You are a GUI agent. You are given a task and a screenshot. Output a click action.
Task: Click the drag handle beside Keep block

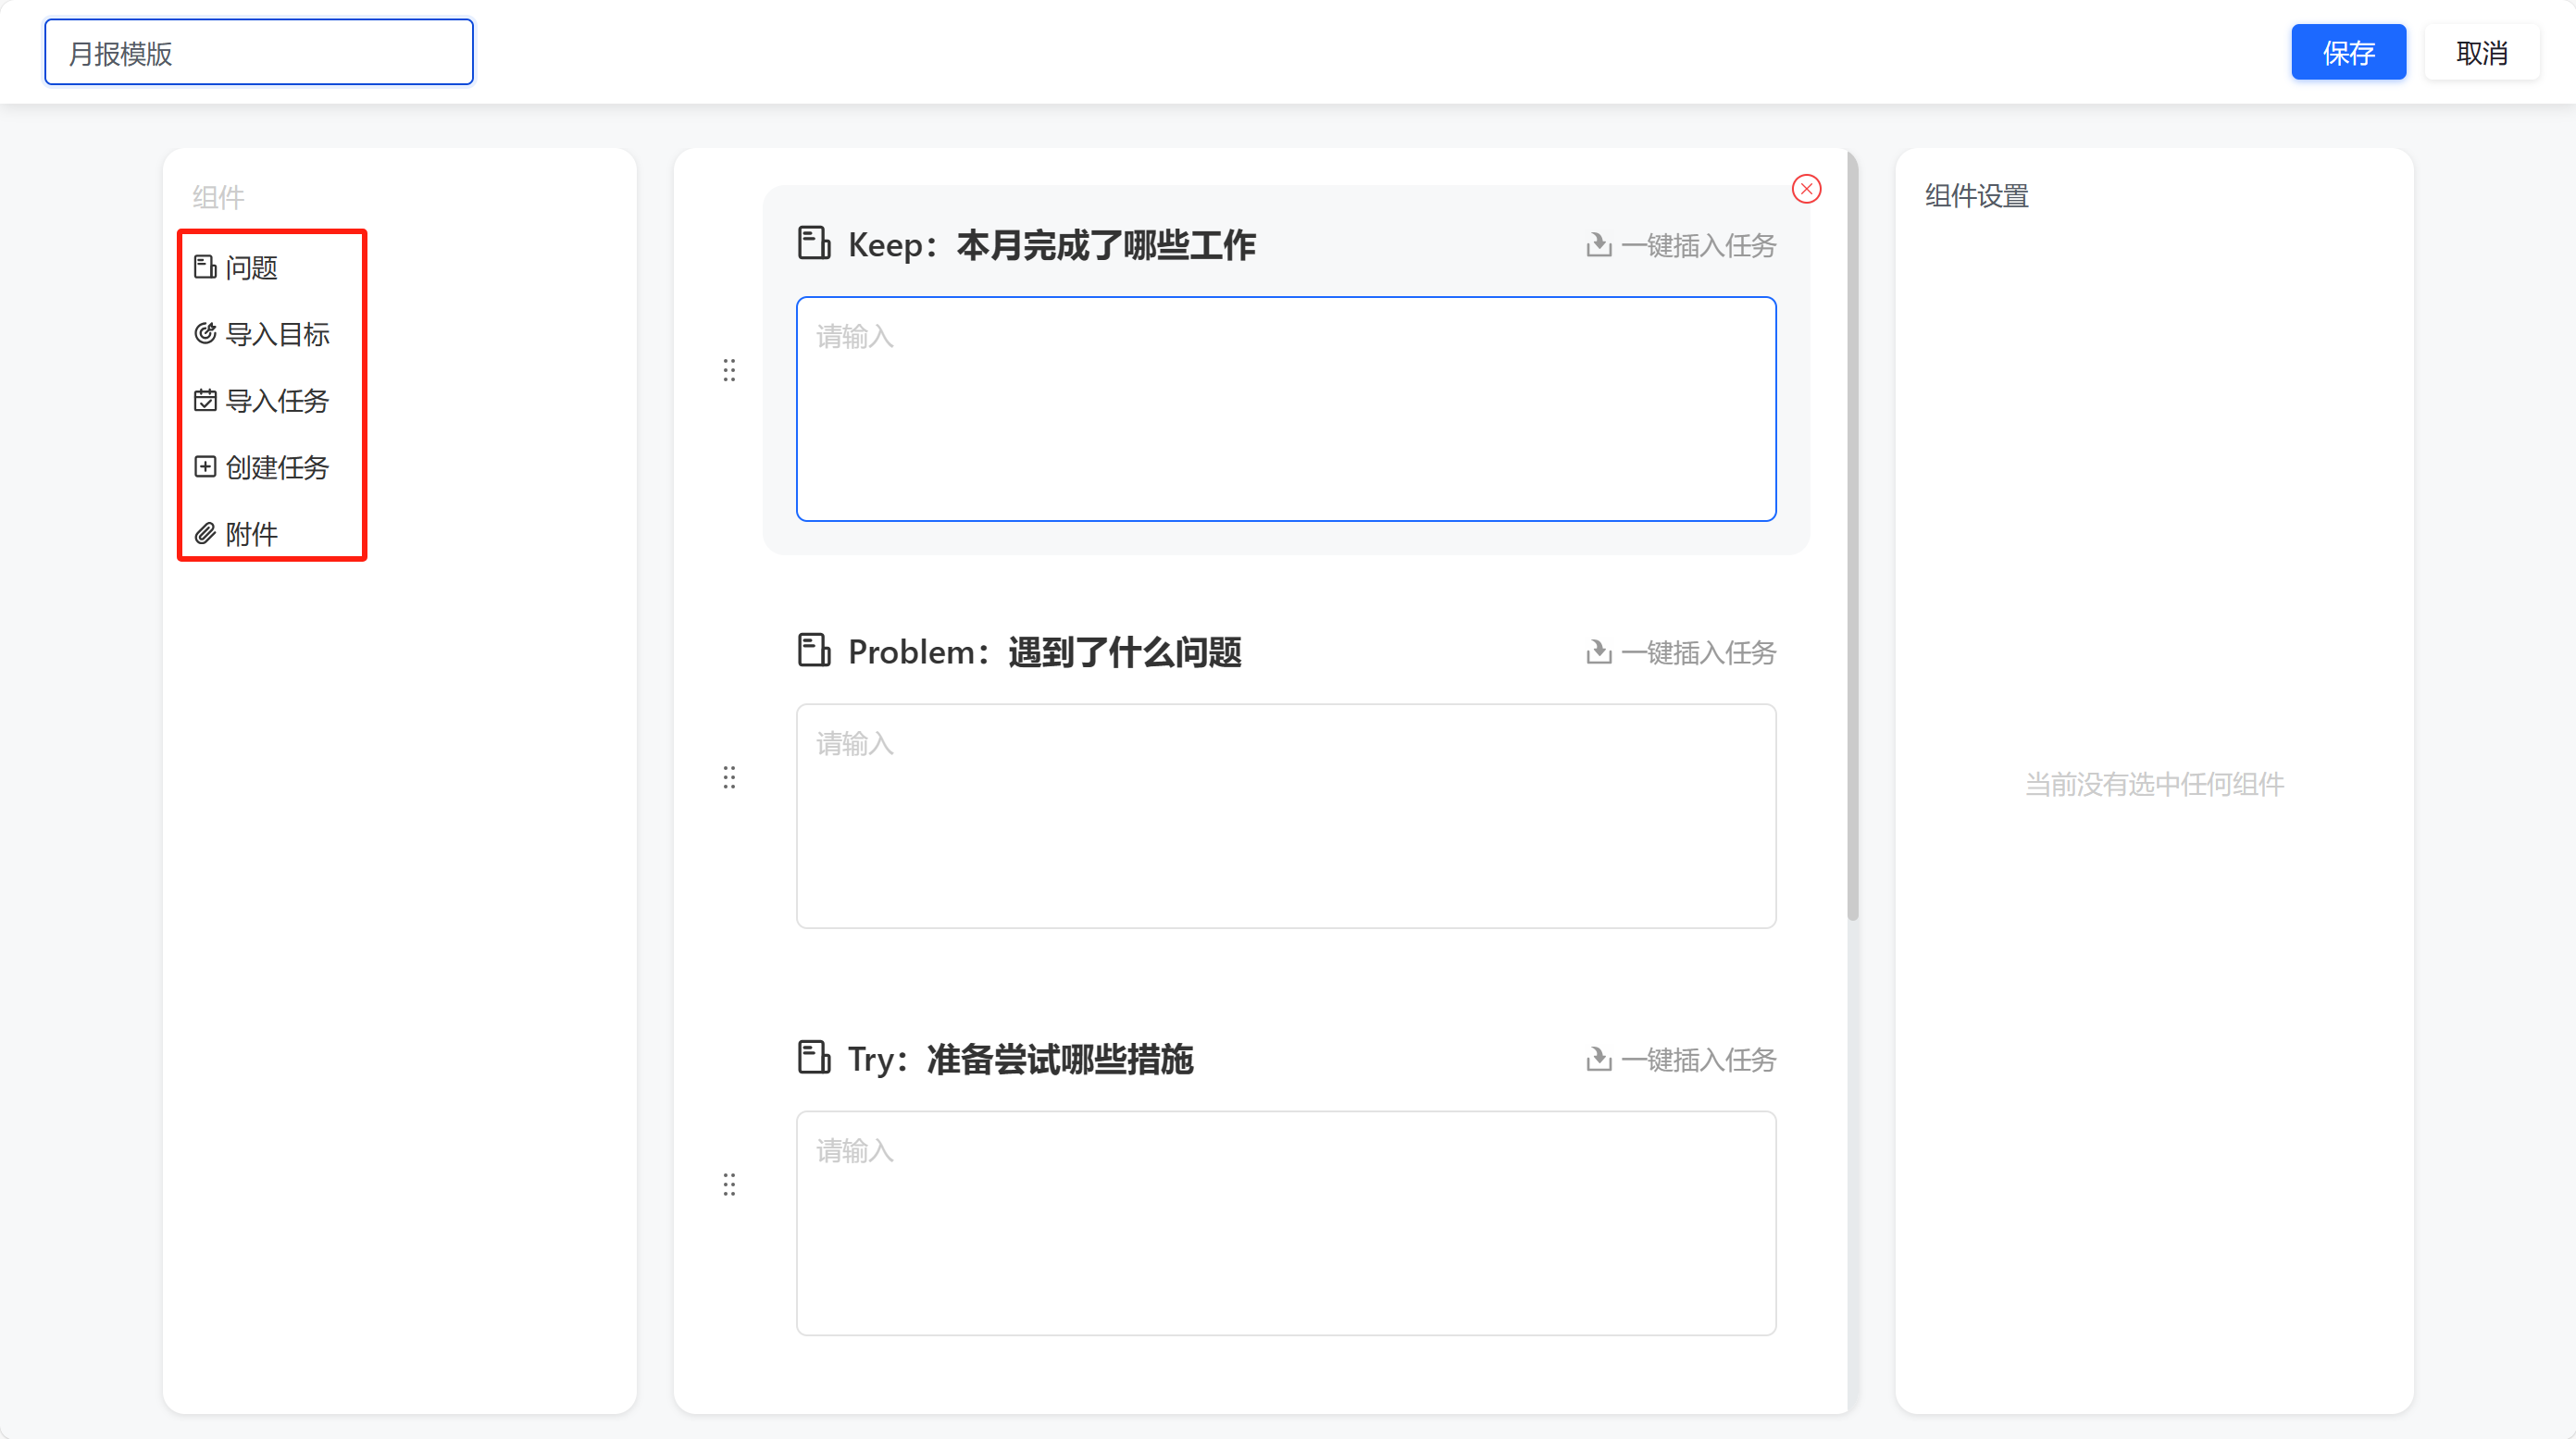coord(729,370)
